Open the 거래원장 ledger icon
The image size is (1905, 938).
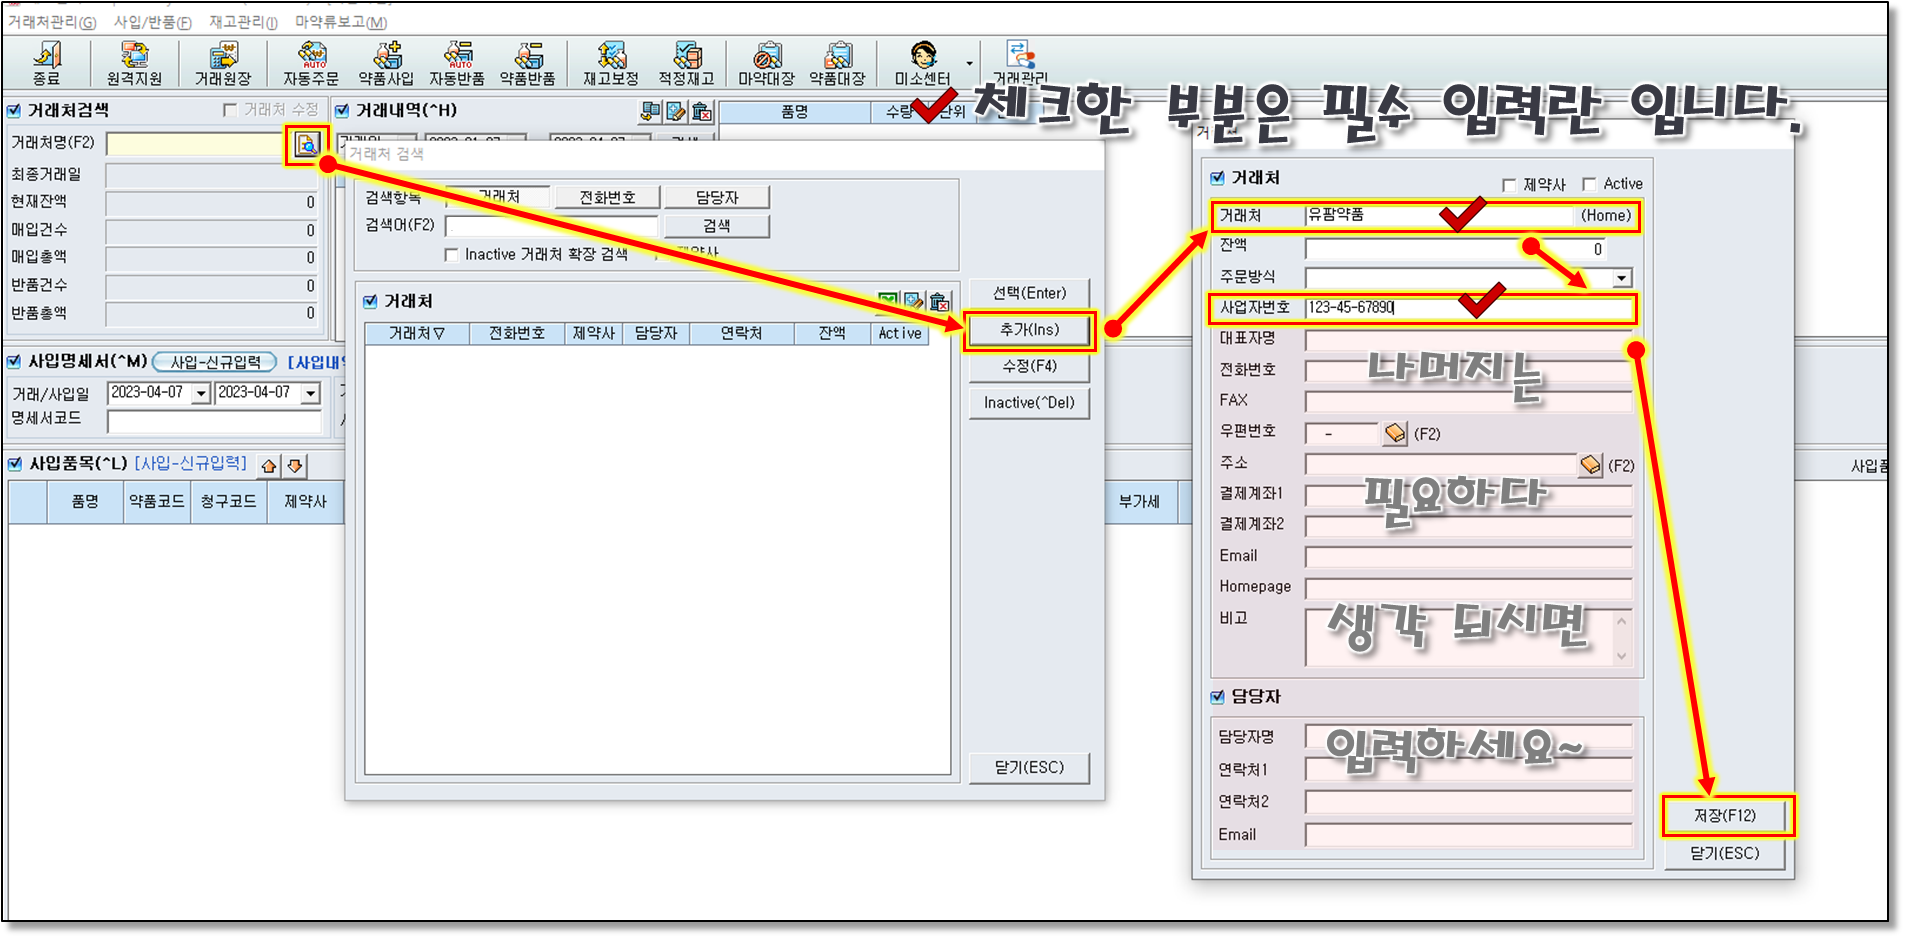tap(223, 63)
